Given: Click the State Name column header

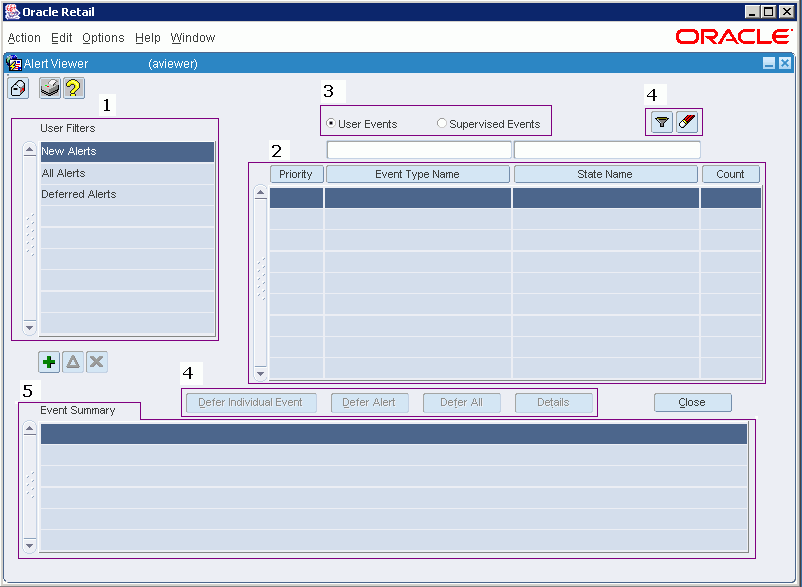Looking at the screenshot, I should pyautogui.click(x=605, y=174).
